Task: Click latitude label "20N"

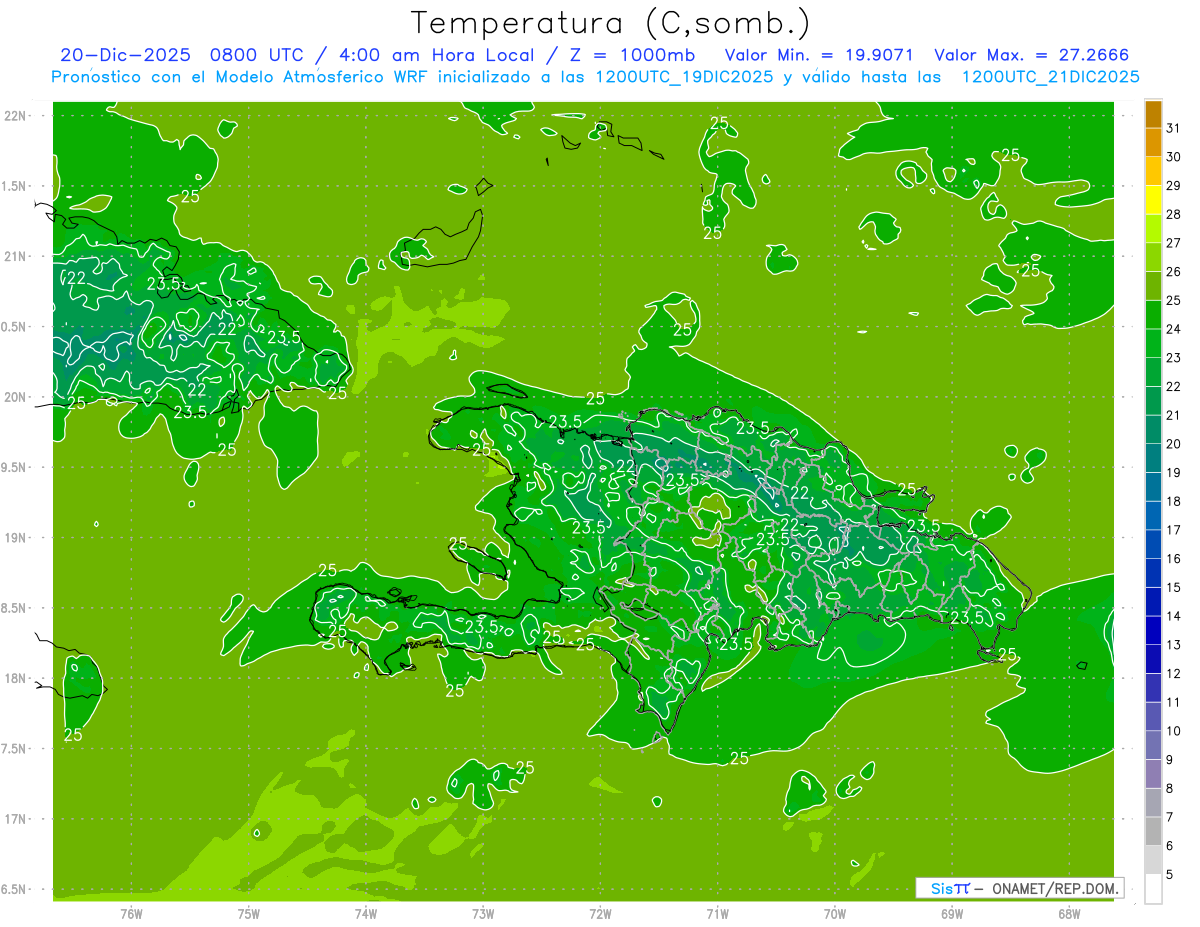Action: tap(16, 397)
